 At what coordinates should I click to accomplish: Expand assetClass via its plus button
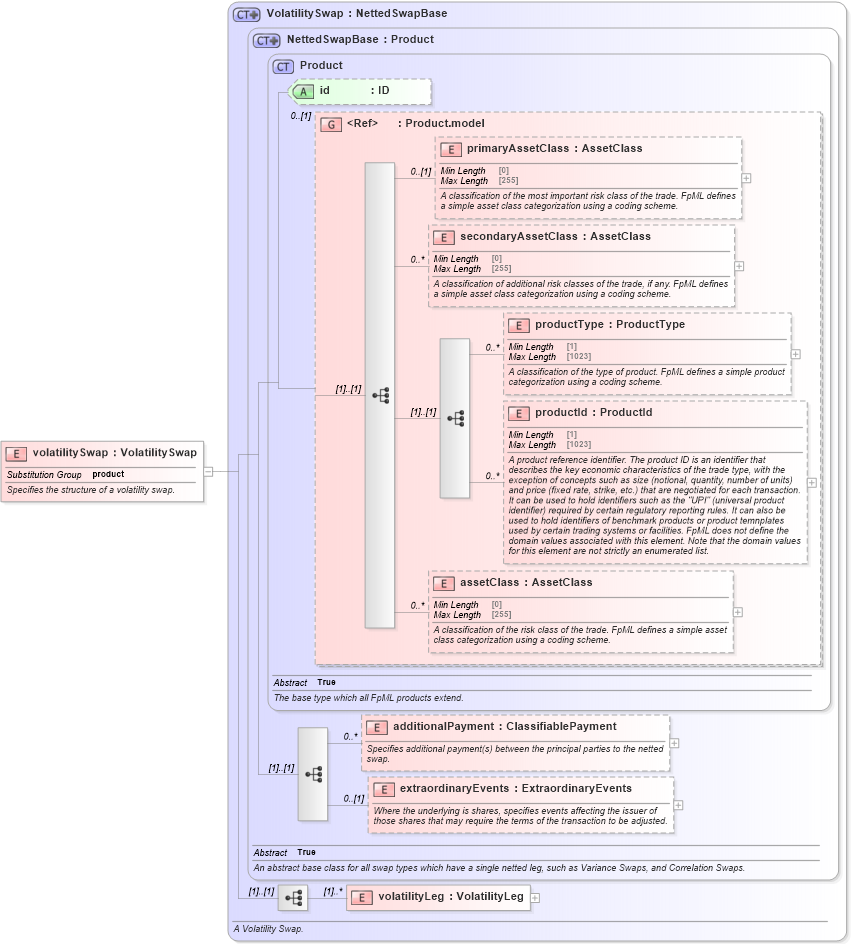point(737,610)
